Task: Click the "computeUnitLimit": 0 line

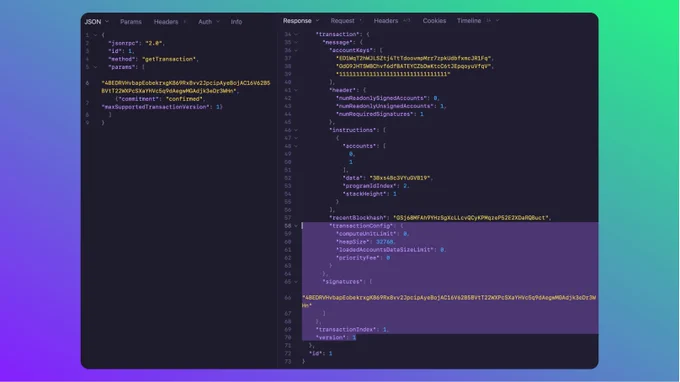Action: point(373,234)
